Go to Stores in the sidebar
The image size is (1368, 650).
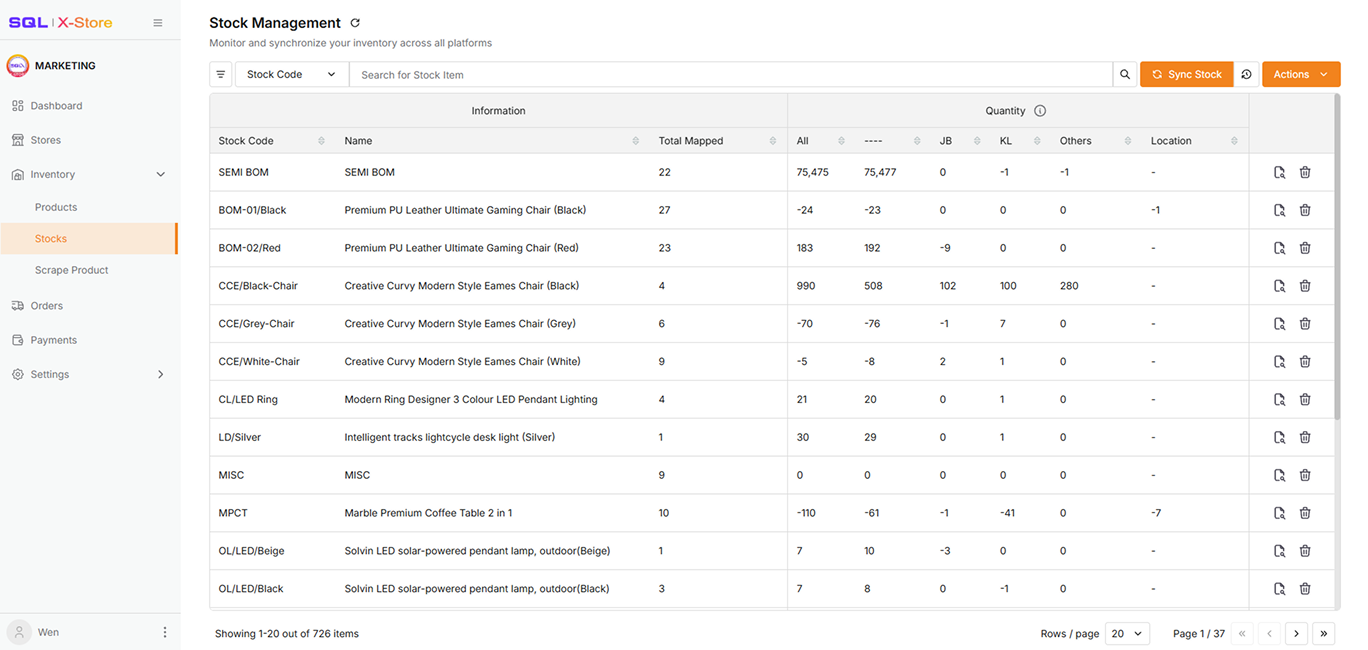coord(46,141)
